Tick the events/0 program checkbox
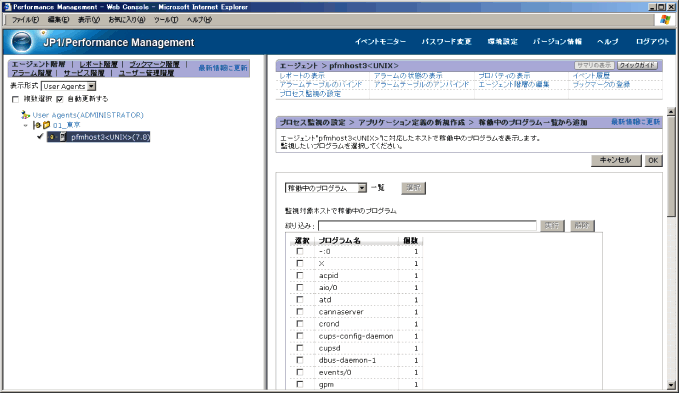Viewport: 679px width, 393px height. coord(300,372)
